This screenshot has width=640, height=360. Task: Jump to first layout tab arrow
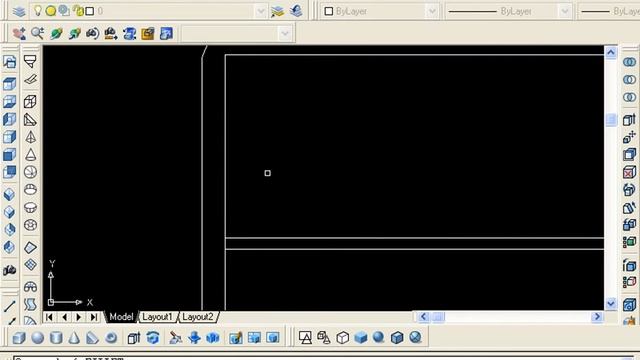(x=49, y=317)
